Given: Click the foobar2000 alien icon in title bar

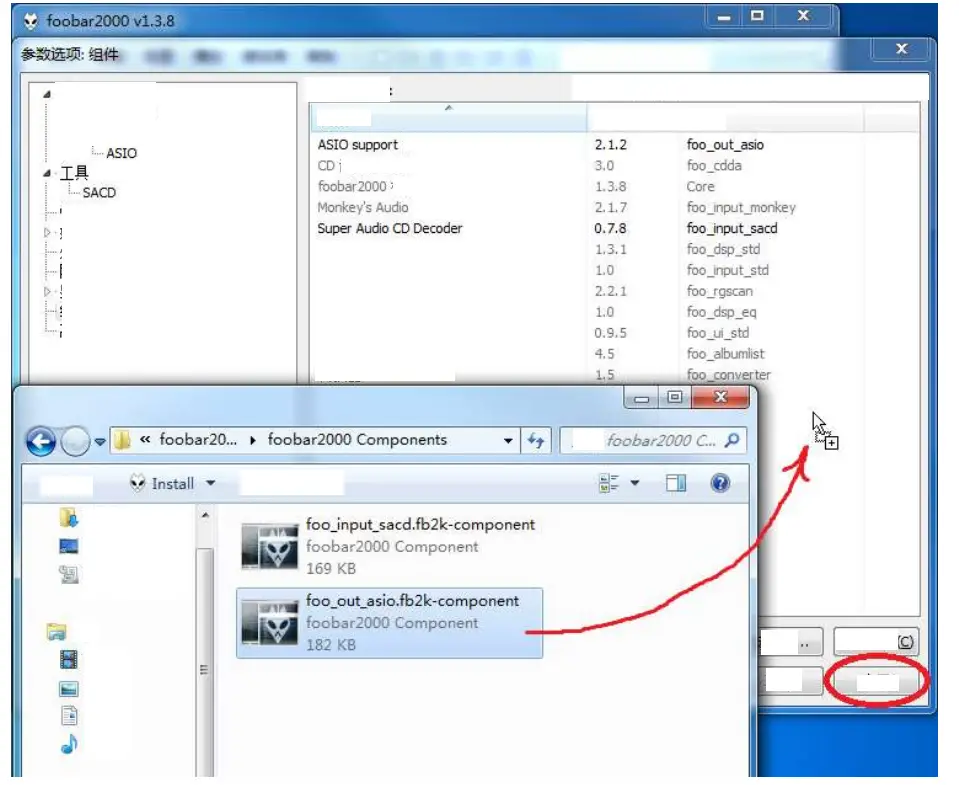Looking at the screenshot, I should click(x=31, y=21).
